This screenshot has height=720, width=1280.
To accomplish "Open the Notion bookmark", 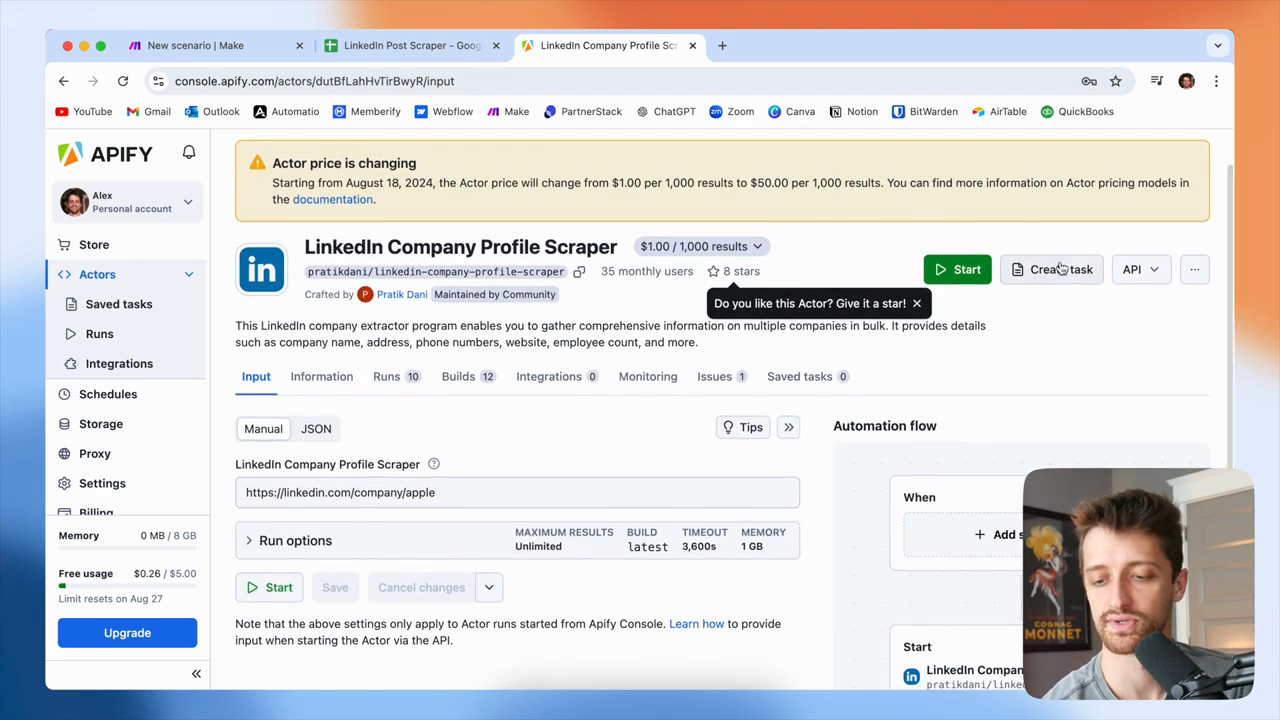I will pos(853,112).
